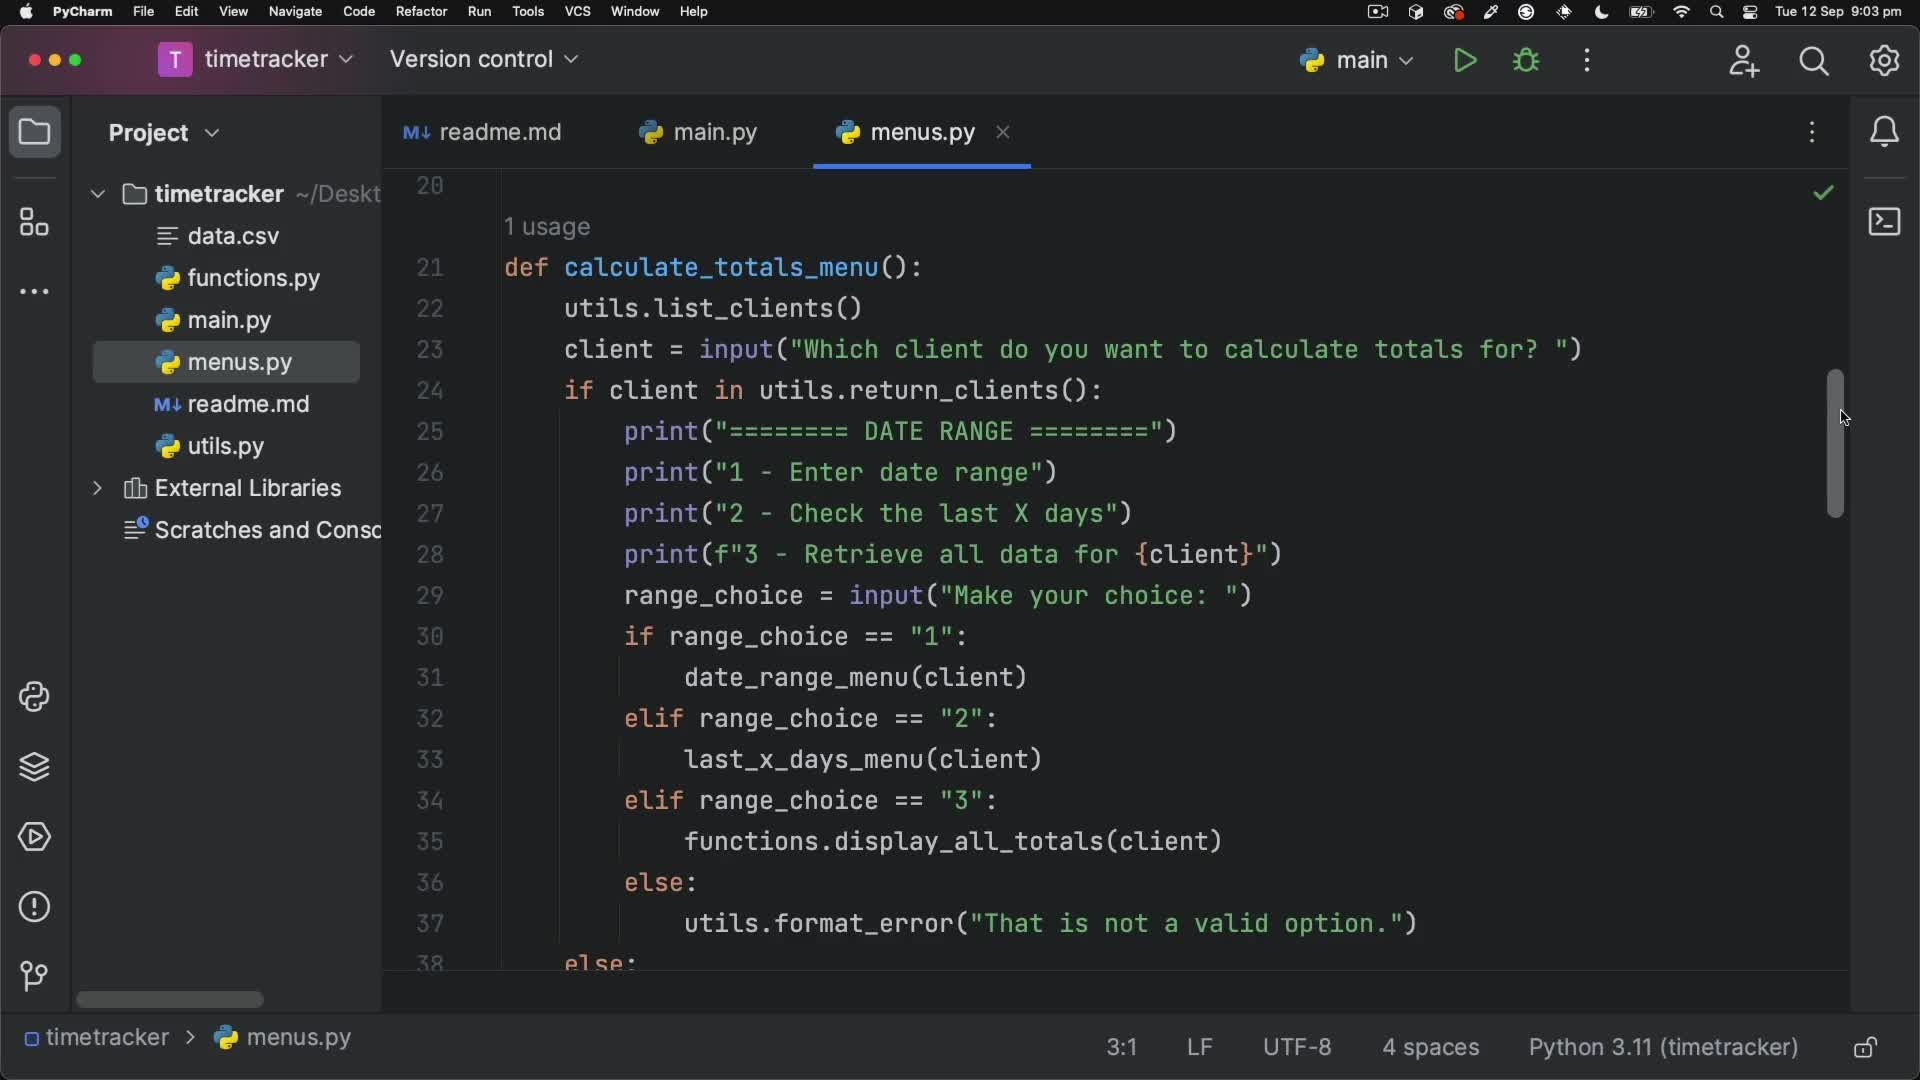Open the Terminal panel icon
The image size is (1920, 1080).
click(x=1884, y=221)
